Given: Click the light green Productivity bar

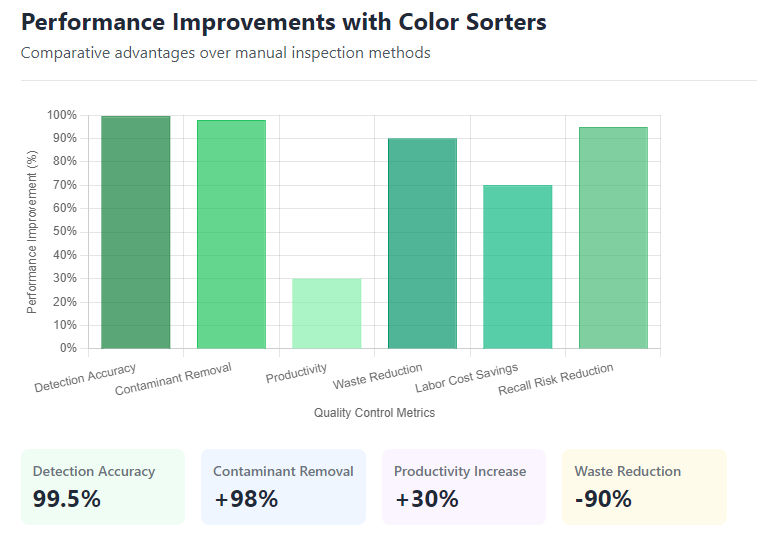Looking at the screenshot, I should click(327, 313).
